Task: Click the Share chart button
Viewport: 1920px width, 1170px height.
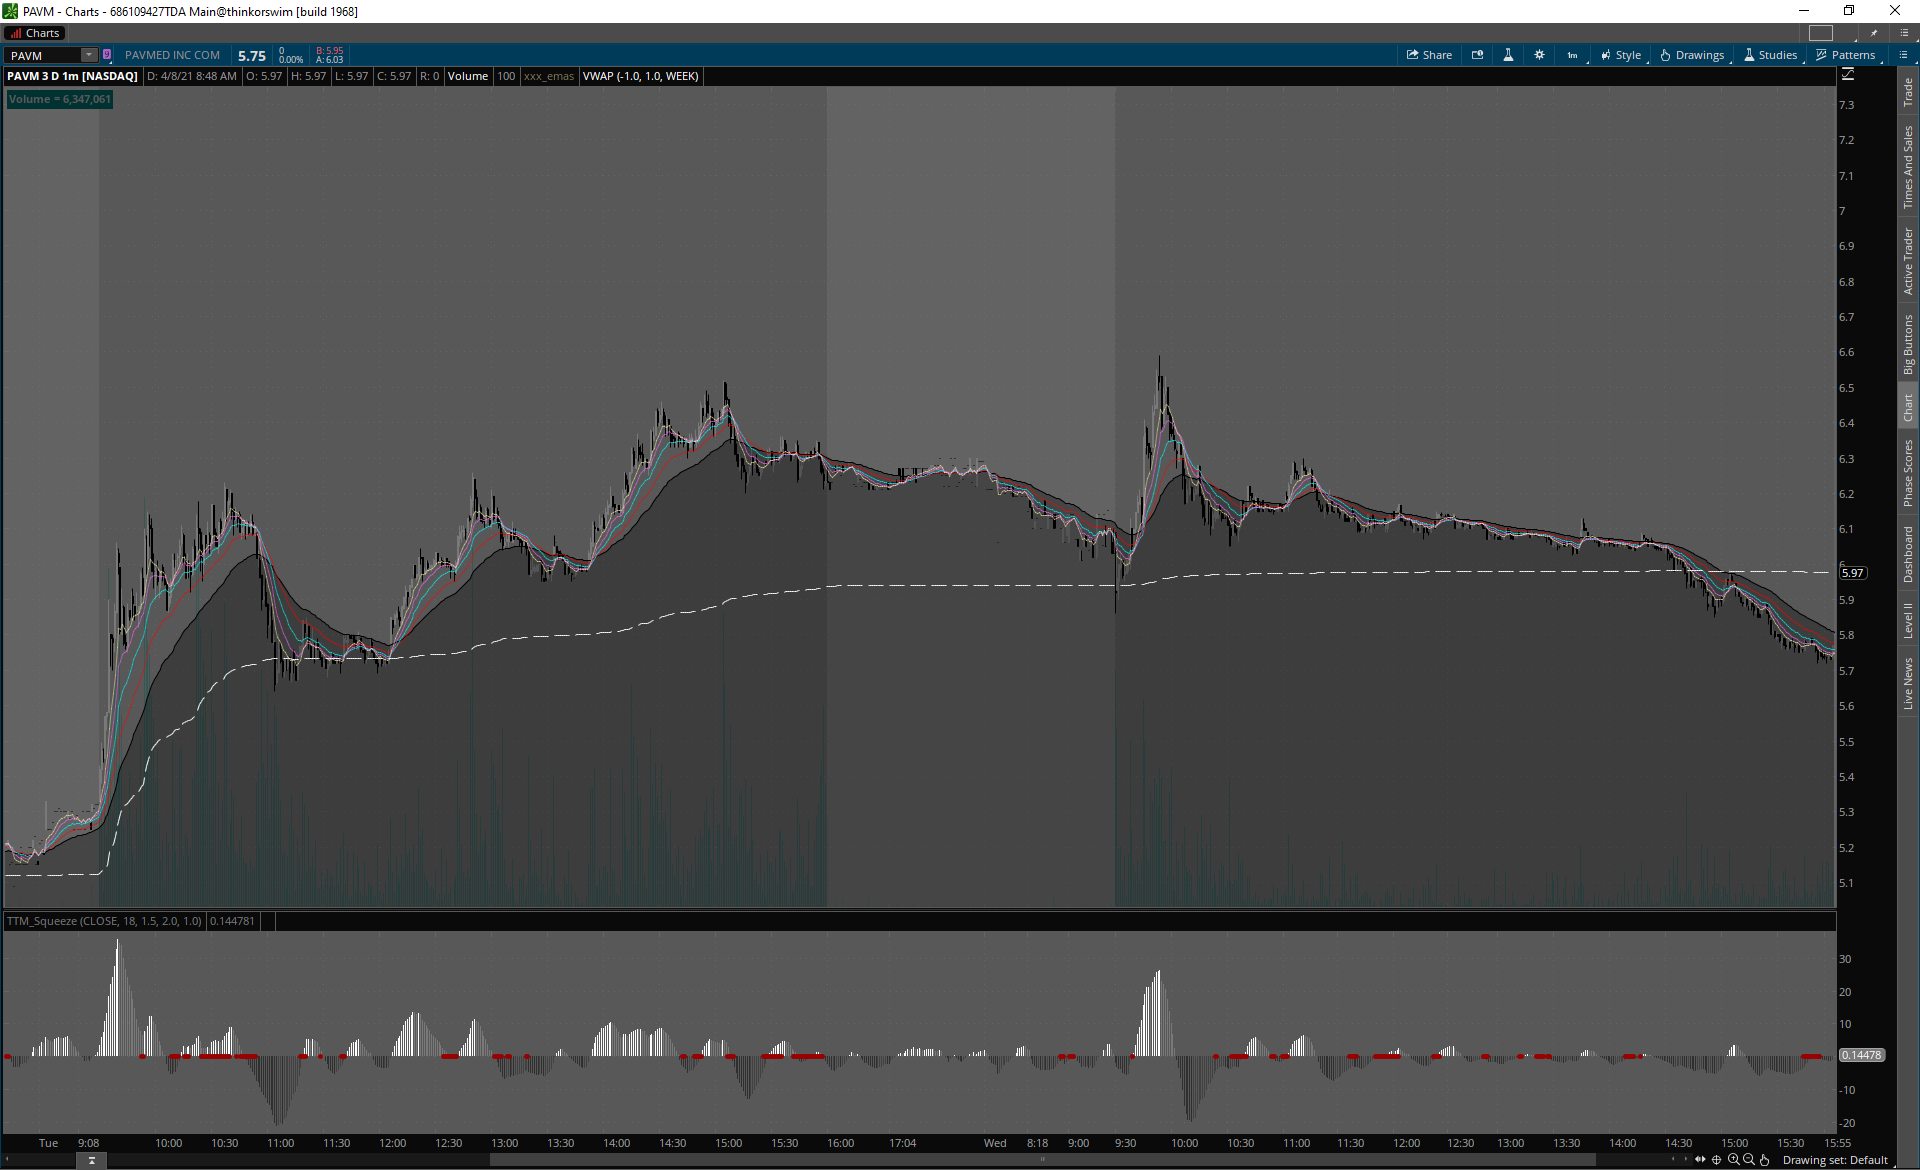Action: (1429, 55)
